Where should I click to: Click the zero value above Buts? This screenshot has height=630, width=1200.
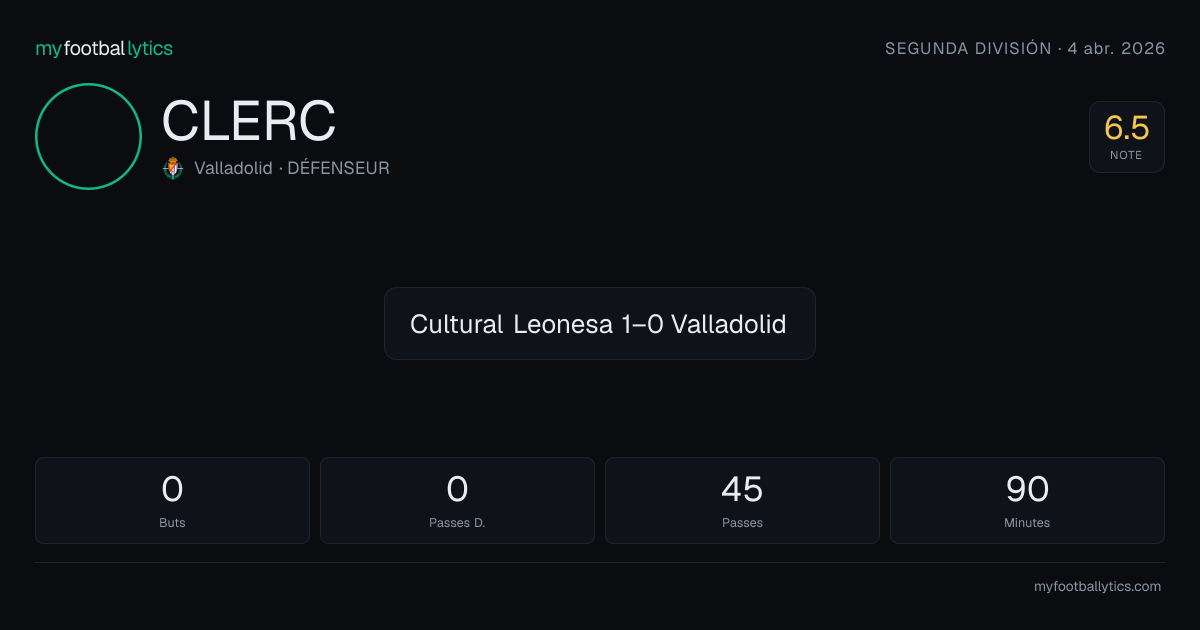(172, 489)
